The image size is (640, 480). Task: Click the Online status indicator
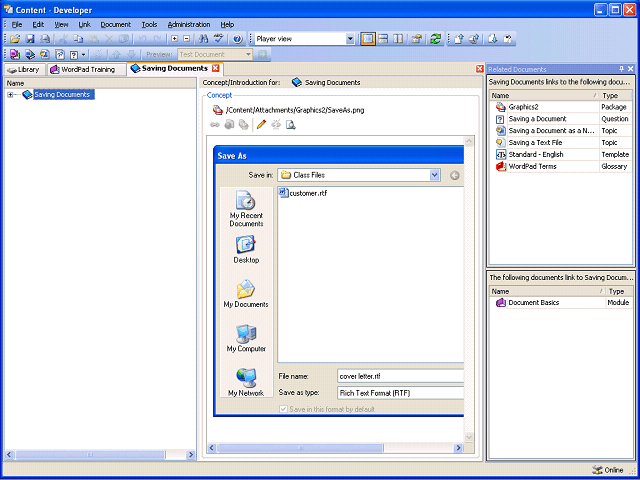click(x=608, y=470)
